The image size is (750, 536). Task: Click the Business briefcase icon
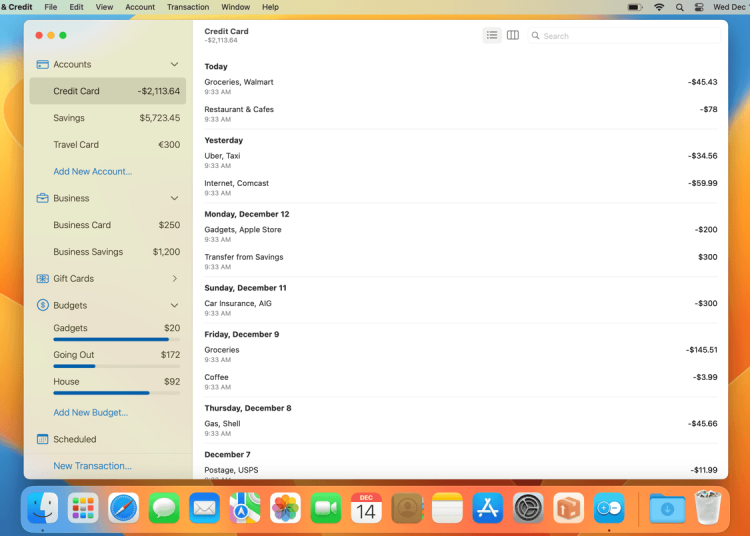coord(43,198)
